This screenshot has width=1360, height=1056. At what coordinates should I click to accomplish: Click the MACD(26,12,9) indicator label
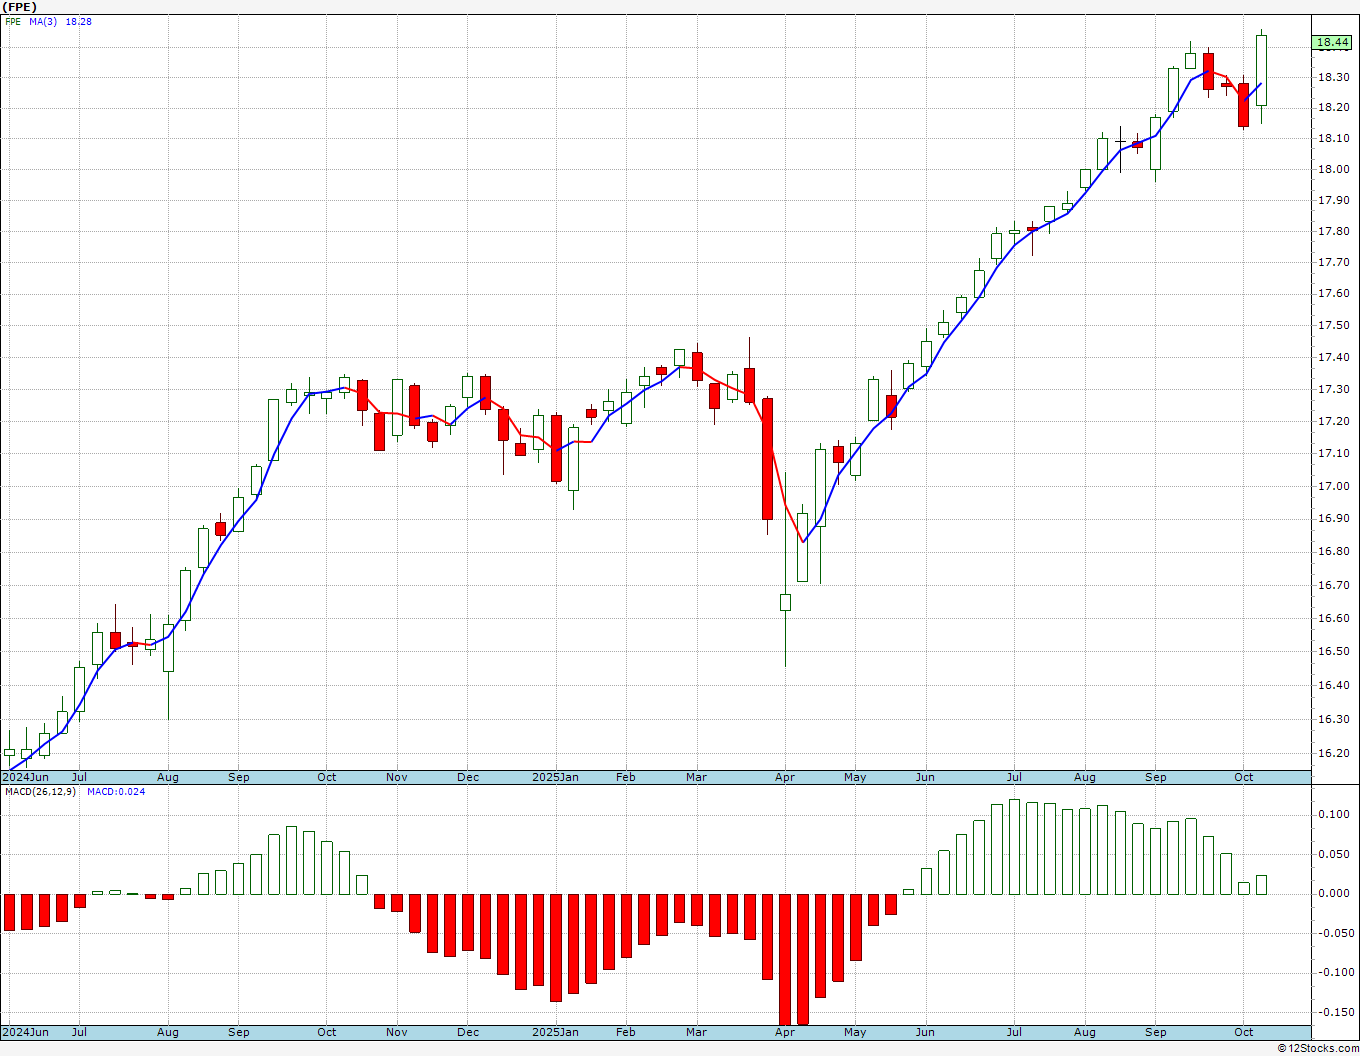coord(38,791)
